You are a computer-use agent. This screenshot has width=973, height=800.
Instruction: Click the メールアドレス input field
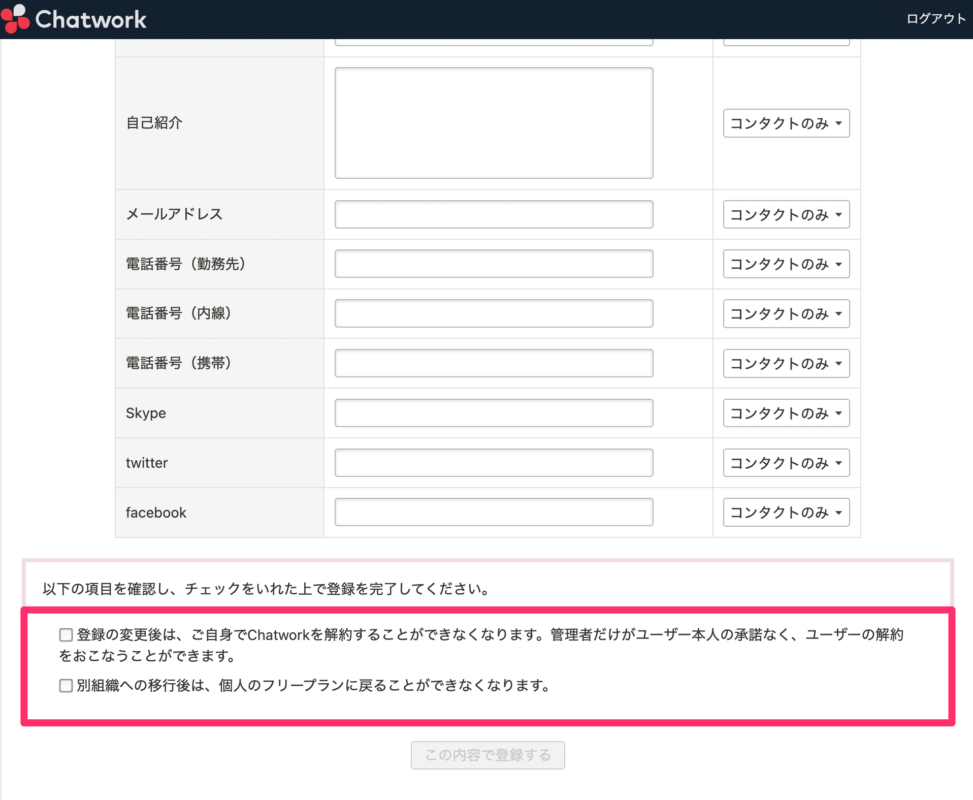pyautogui.click(x=492, y=213)
